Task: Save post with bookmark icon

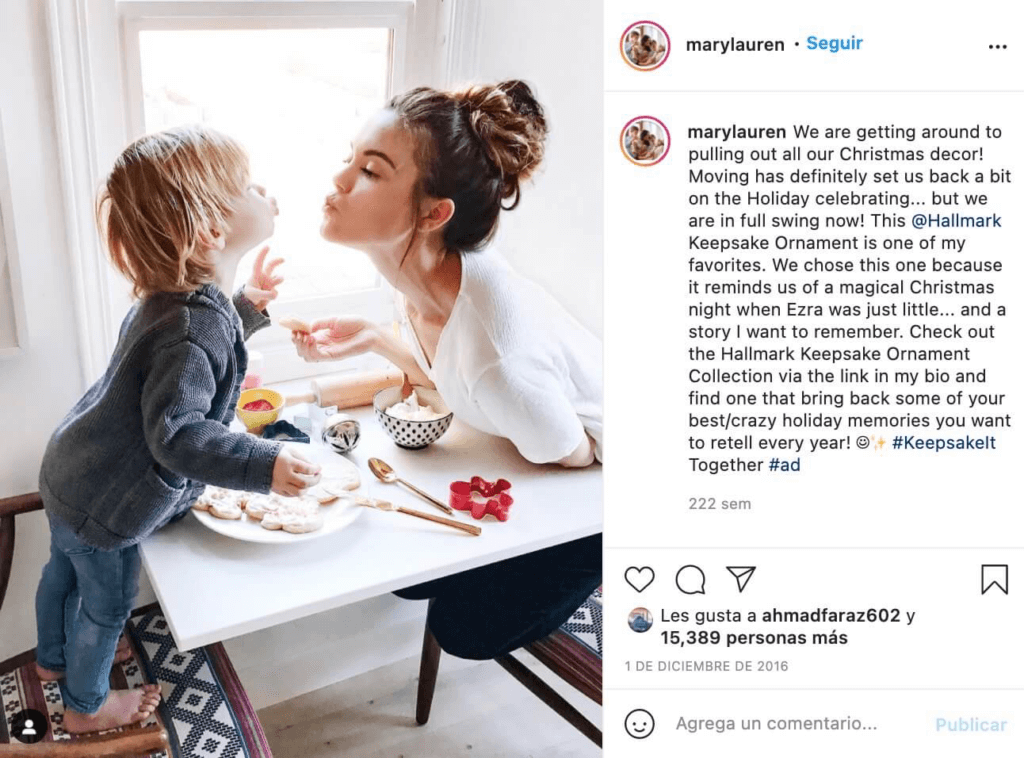Action: pyautogui.click(x=994, y=579)
